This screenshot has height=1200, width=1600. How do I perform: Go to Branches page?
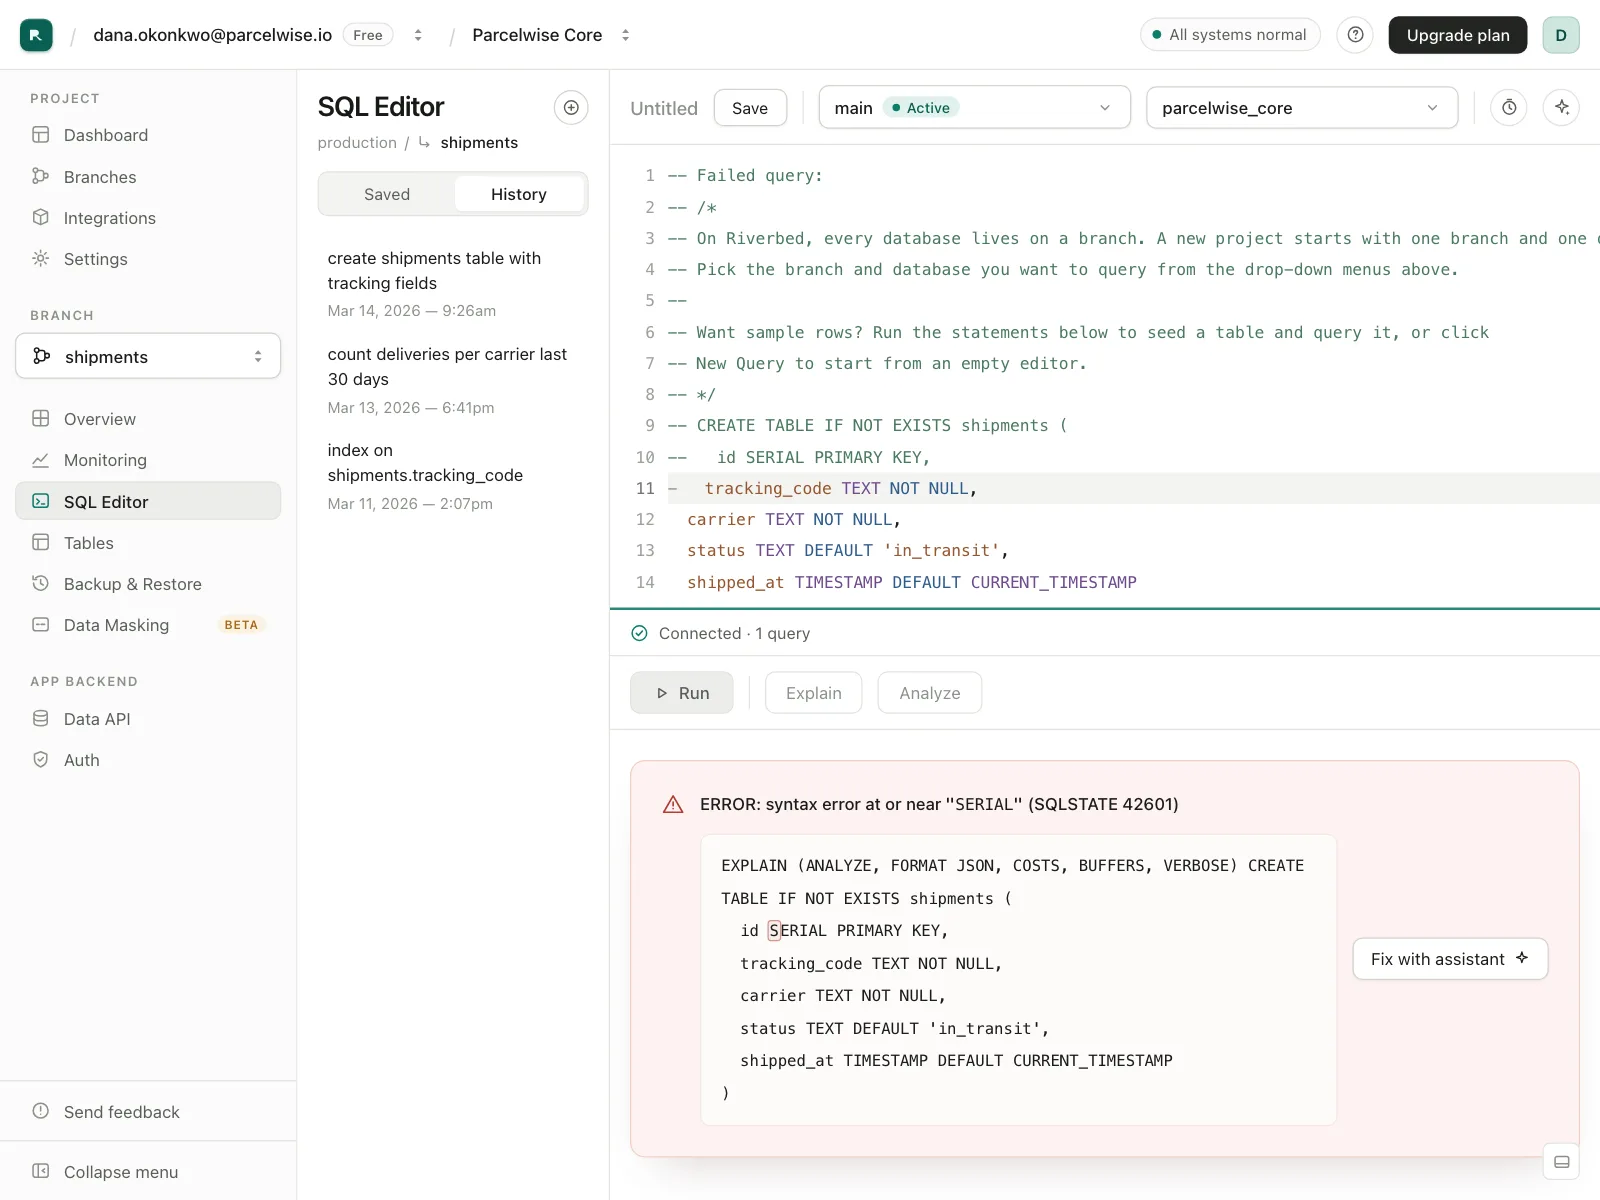tap(148, 177)
